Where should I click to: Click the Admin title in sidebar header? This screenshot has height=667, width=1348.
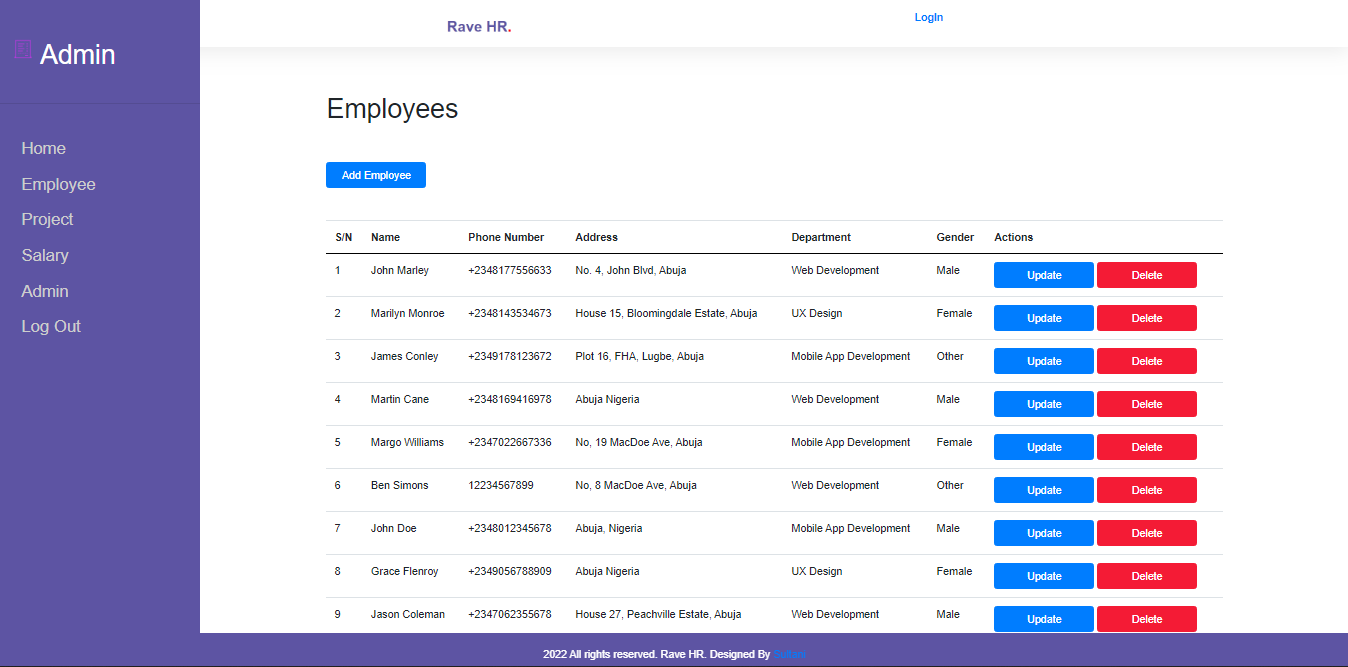(x=78, y=55)
